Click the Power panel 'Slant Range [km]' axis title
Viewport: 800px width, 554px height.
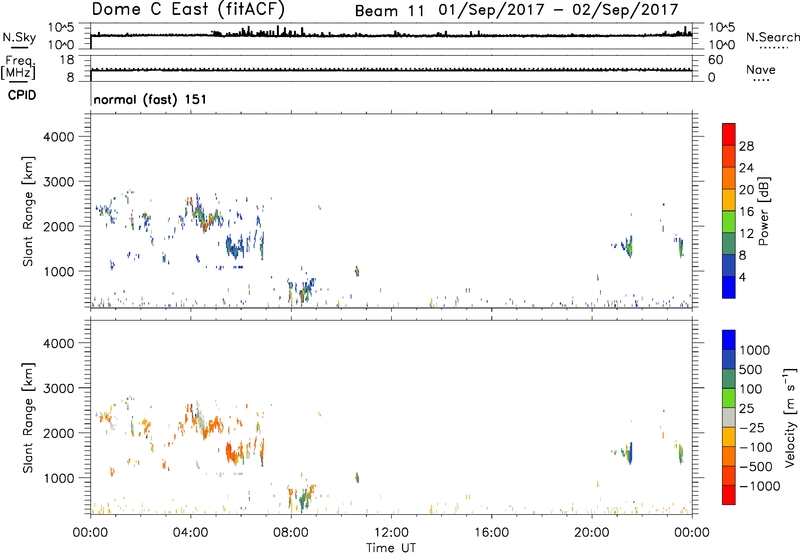tap(28, 211)
